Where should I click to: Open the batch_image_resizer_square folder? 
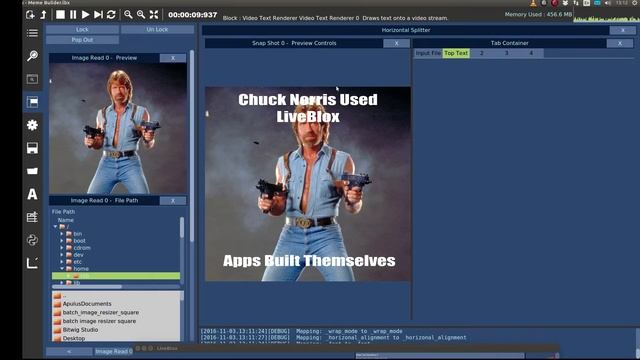(x=101, y=312)
